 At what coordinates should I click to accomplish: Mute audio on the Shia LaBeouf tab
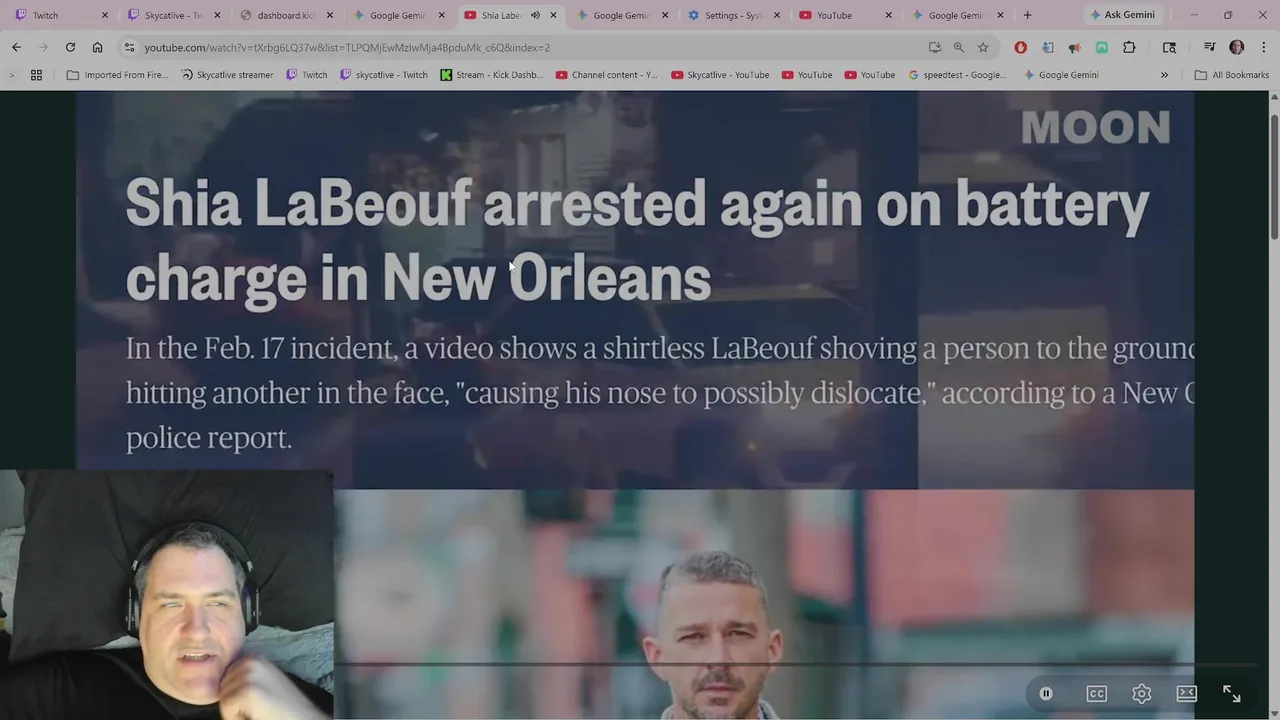535,15
